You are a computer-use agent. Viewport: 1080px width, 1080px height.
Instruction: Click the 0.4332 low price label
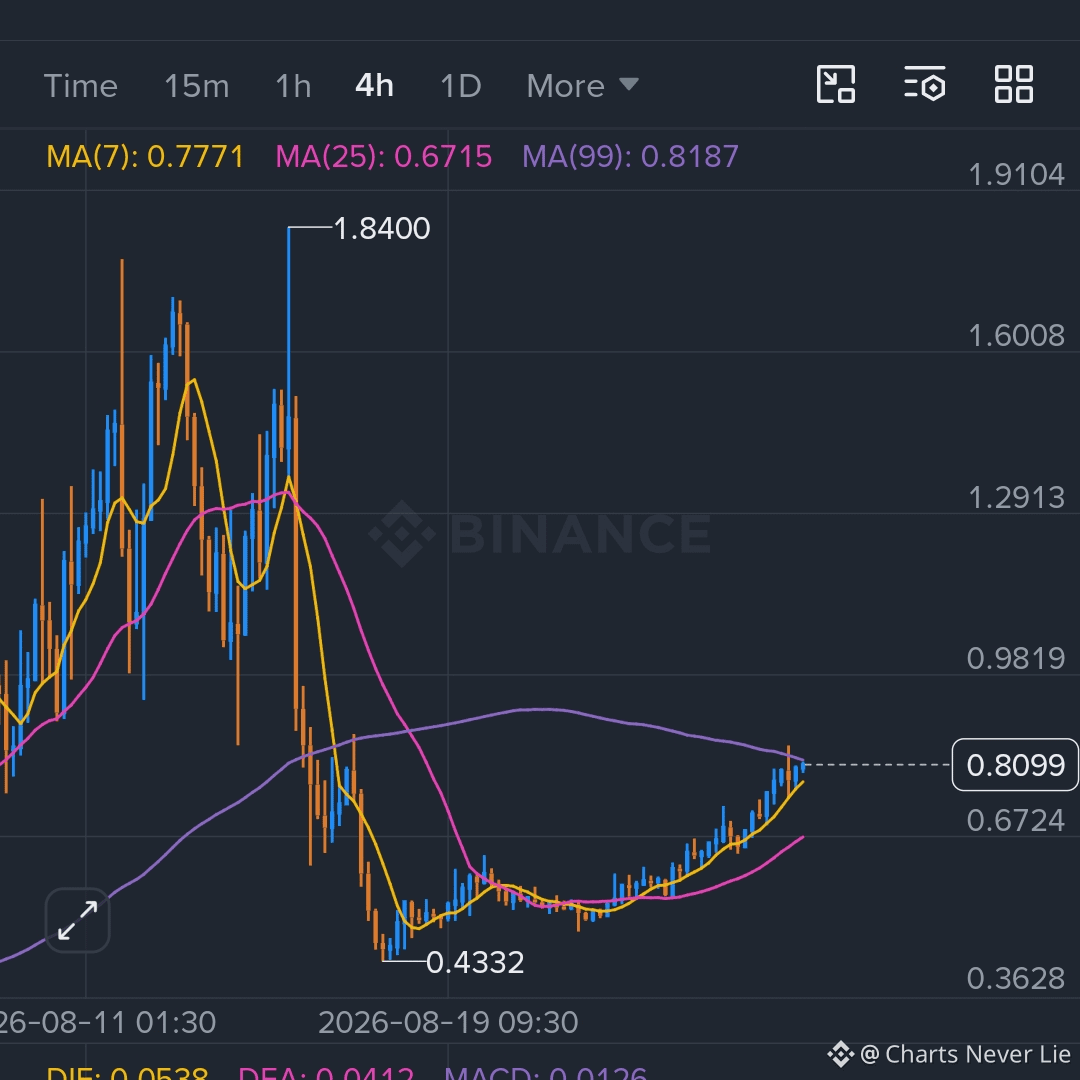(475, 962)
